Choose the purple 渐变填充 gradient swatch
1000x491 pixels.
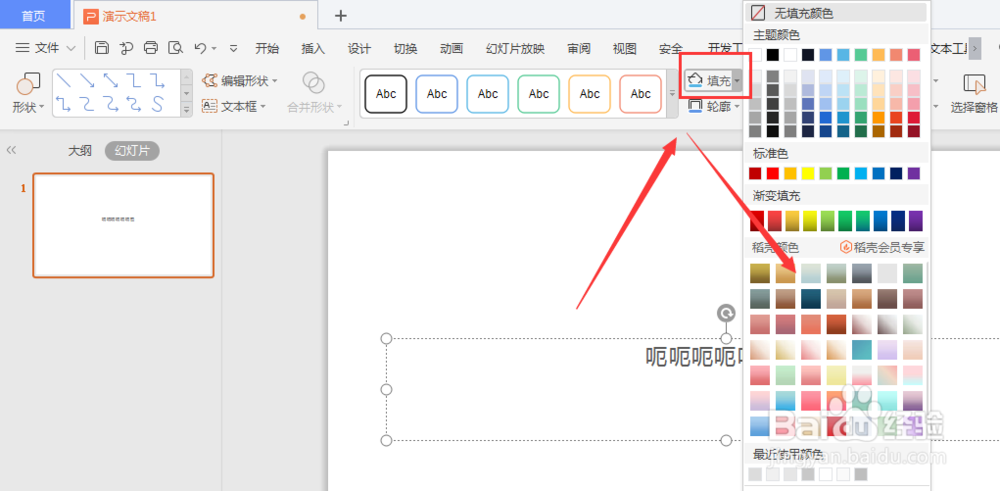(x=915, y=221)
